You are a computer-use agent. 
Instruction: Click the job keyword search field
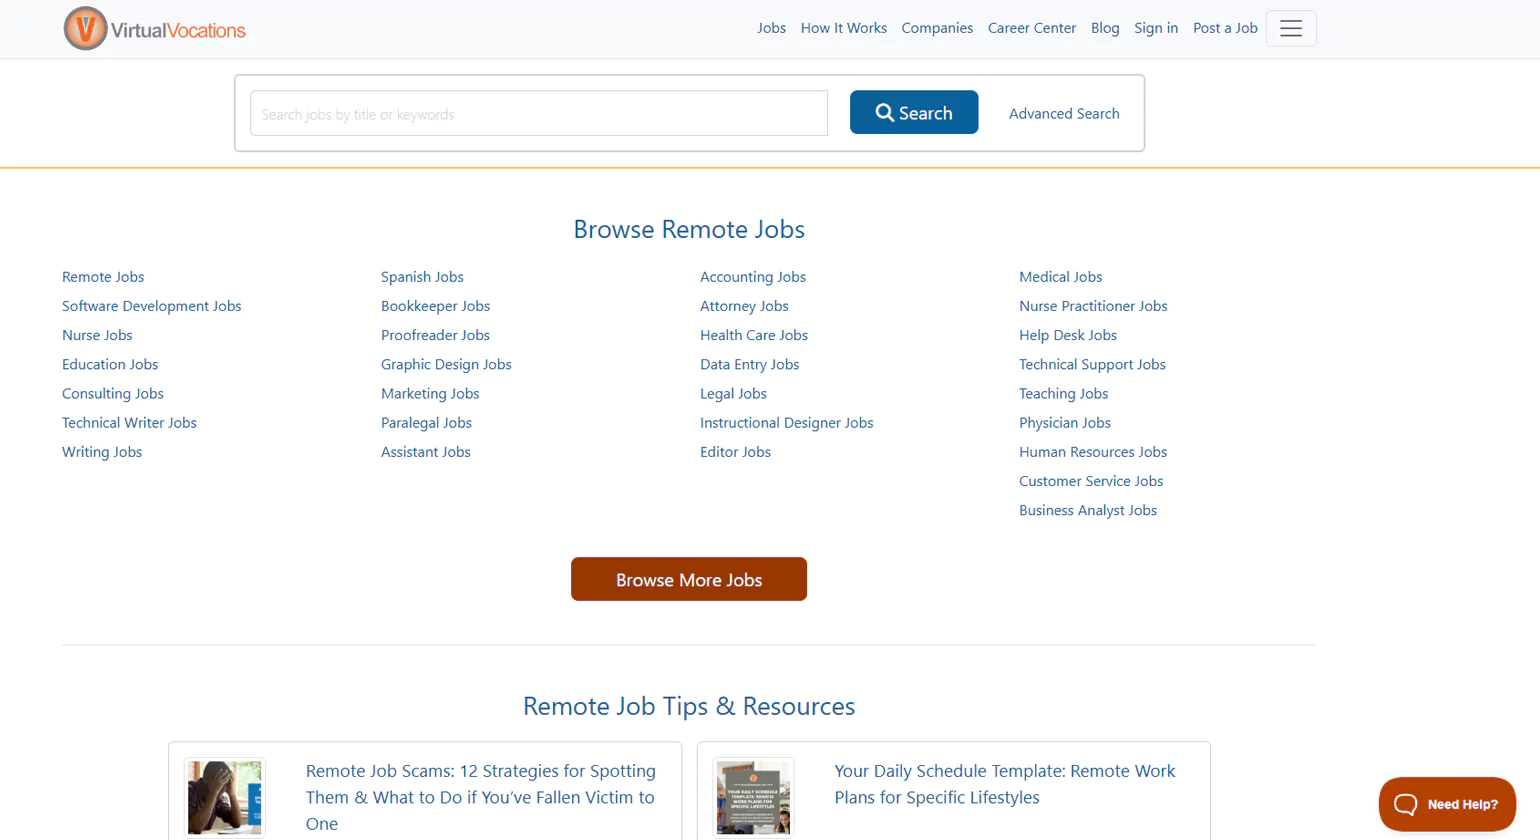pos(538,114)
